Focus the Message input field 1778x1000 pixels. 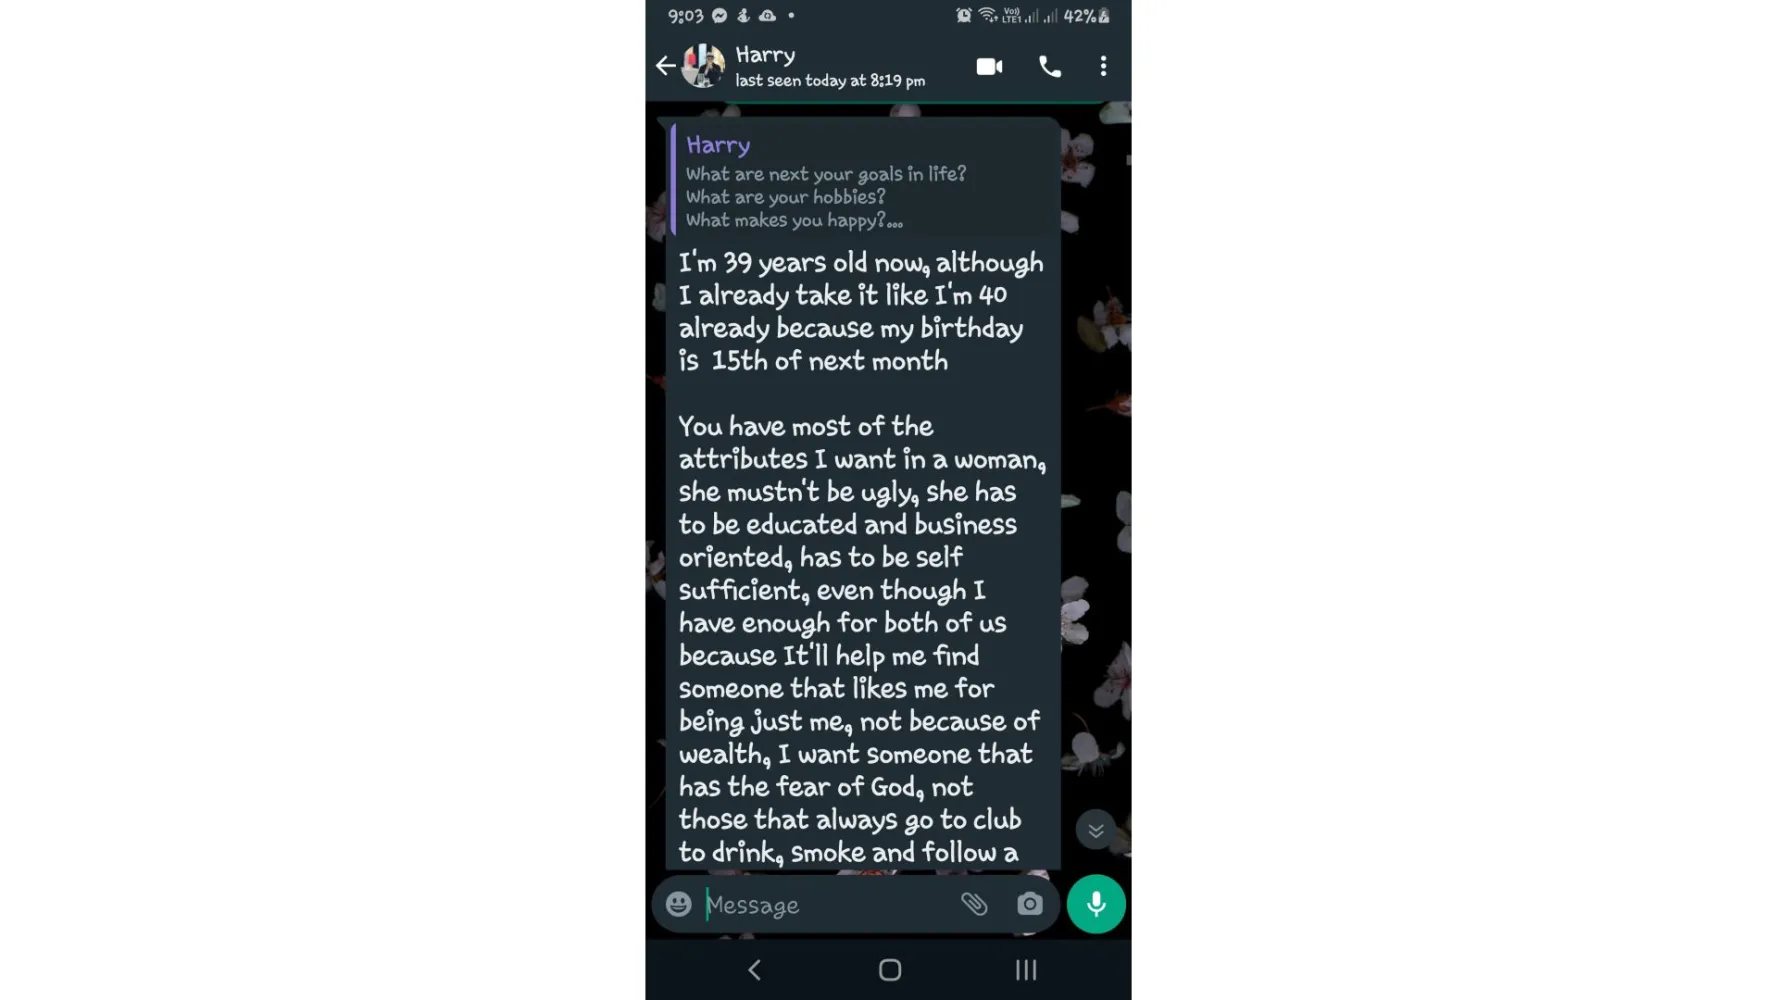click(x=825, y=905)
